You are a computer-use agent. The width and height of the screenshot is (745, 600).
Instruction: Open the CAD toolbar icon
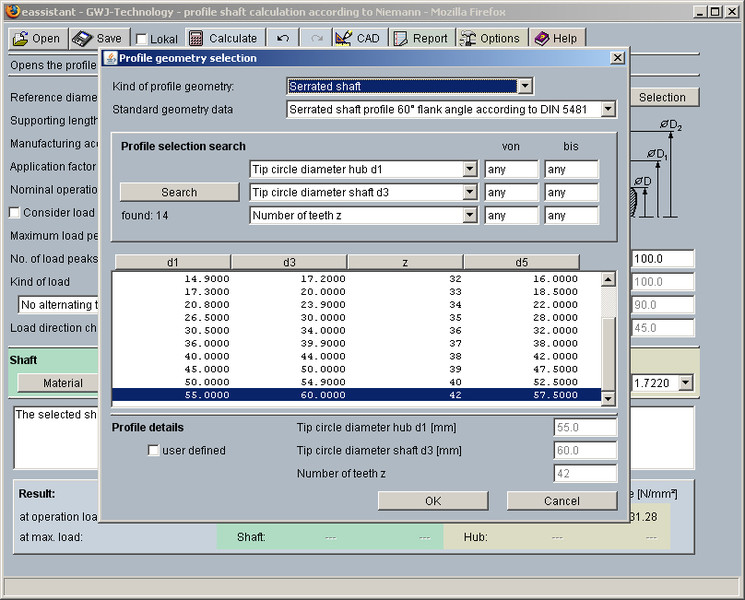coord(343,38)
